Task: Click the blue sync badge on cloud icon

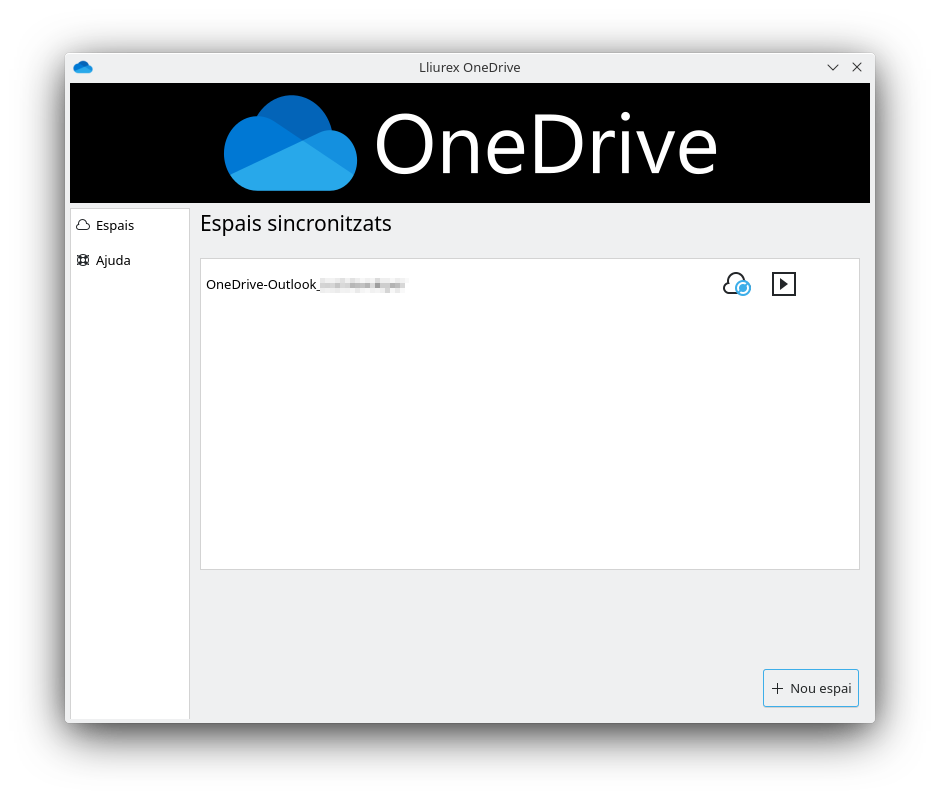Action: click(742, 288)
